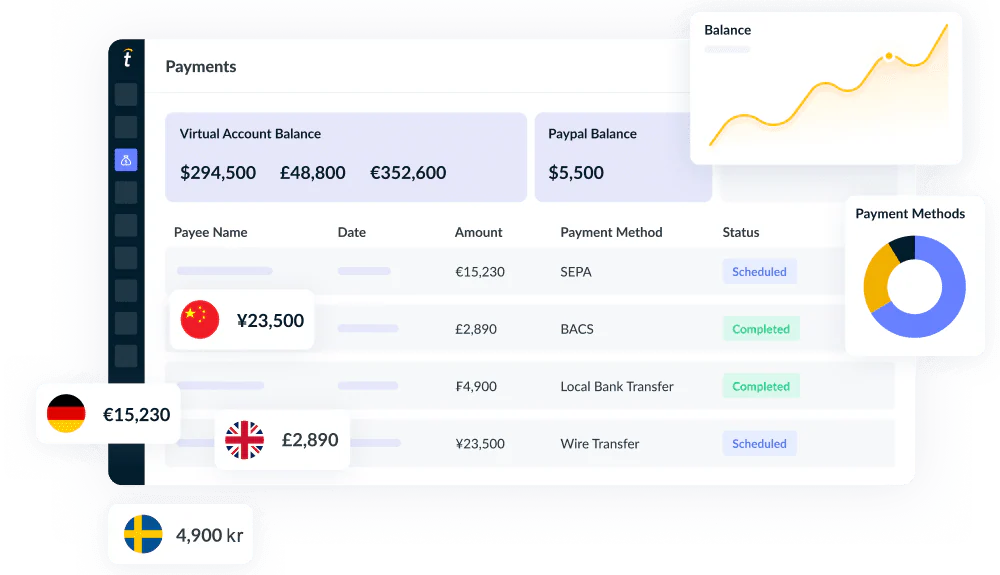The width and height of the screenshot is (1000, 575).
Task: Select the dark navy segment of donut chart
Action: point(904,247)
